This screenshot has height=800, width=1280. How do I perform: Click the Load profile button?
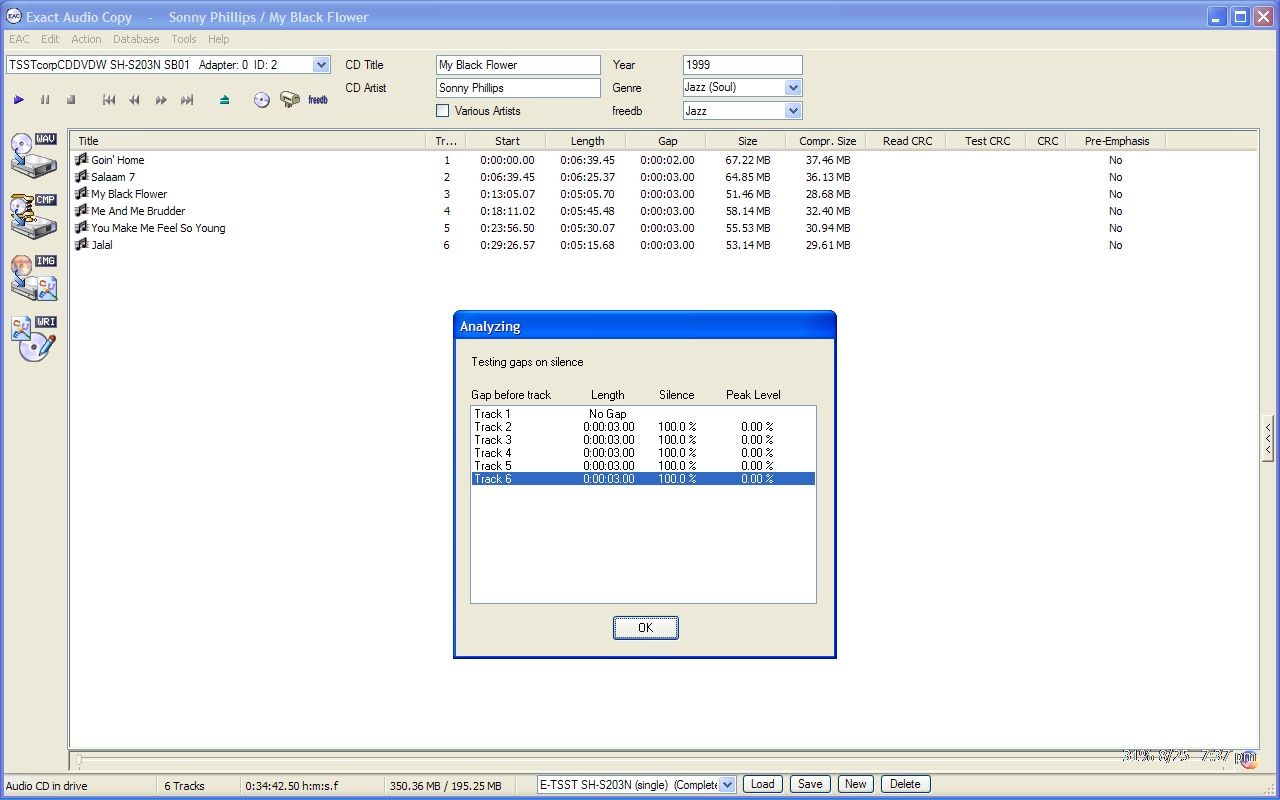pyautogui.click(x=762, y=784)
